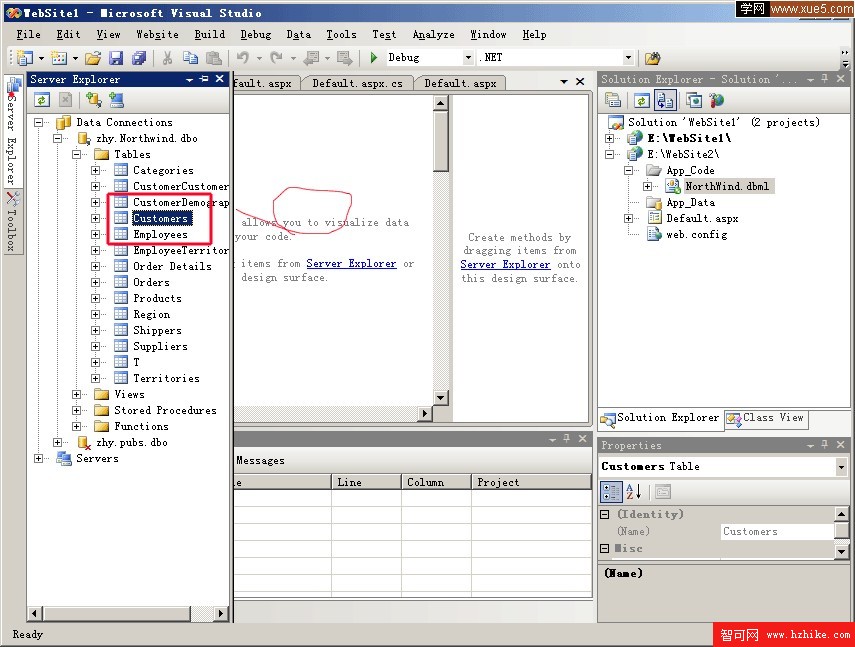This screenshot has height=647, width=855.
Task: Click the design surface vertical scrollbar thumb
Action: point(441,142)
